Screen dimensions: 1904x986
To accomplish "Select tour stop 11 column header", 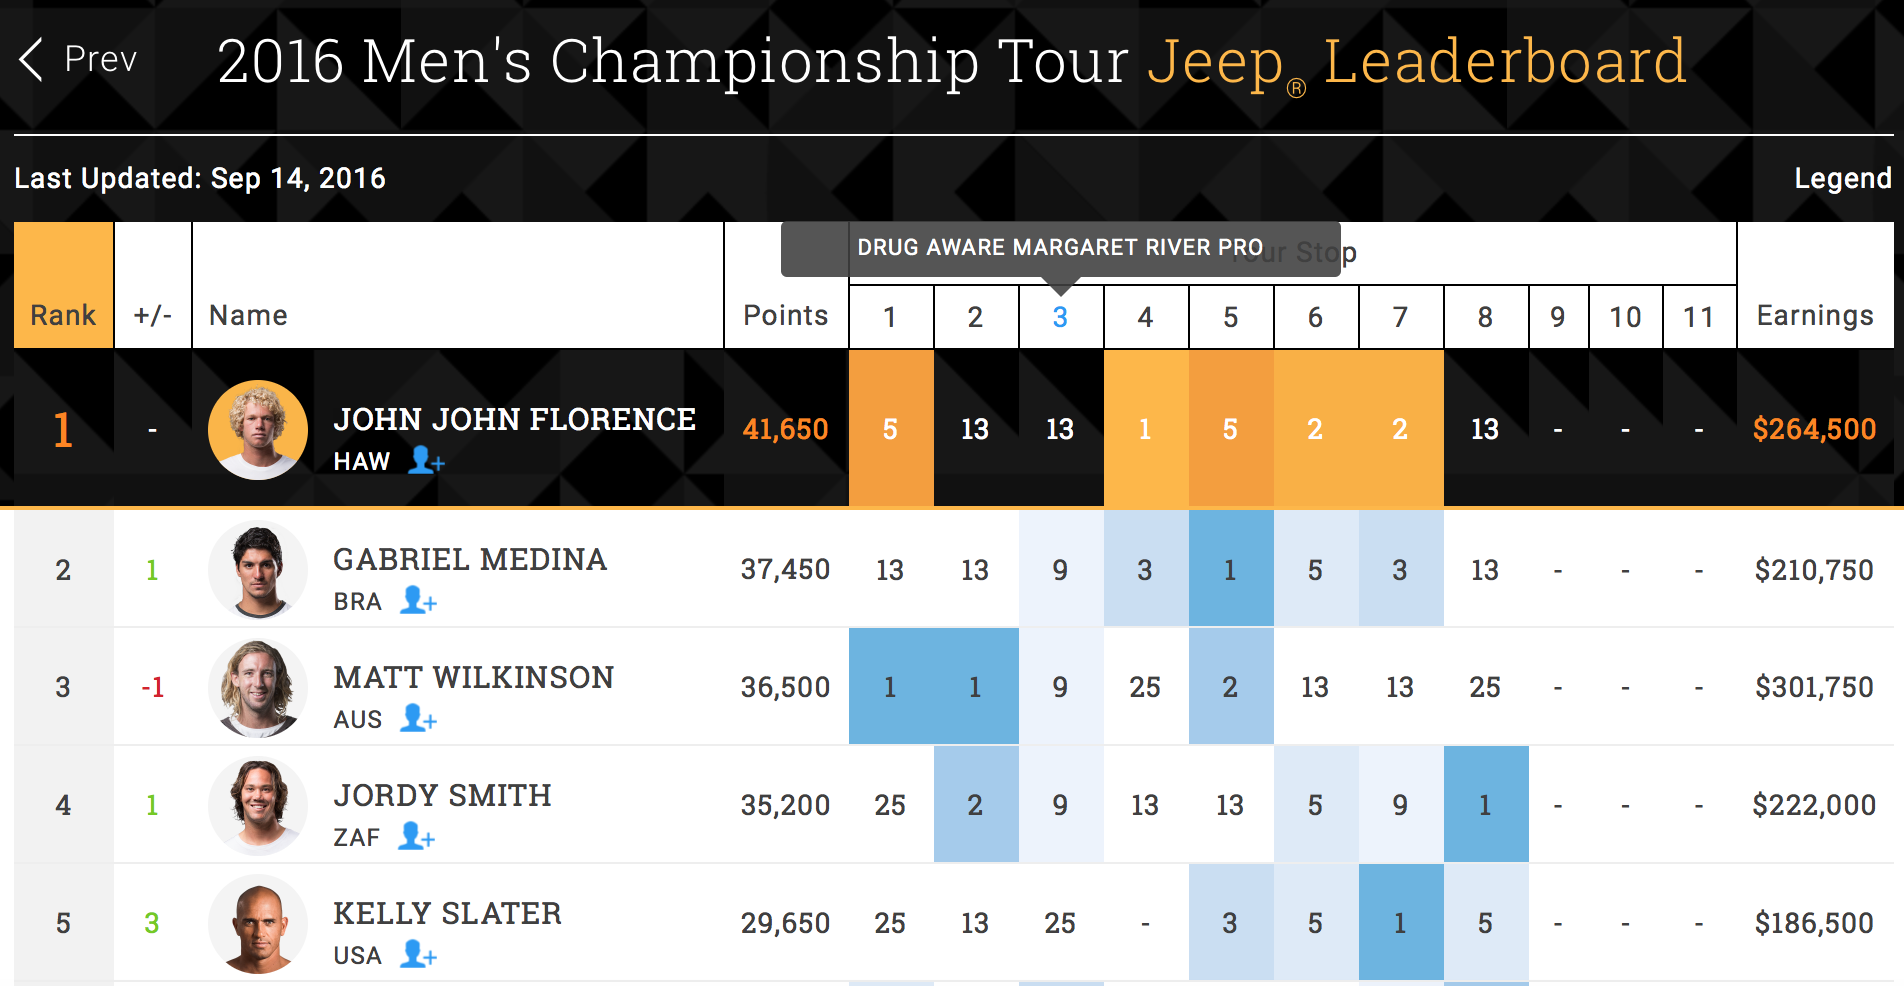I will 1698,317.
